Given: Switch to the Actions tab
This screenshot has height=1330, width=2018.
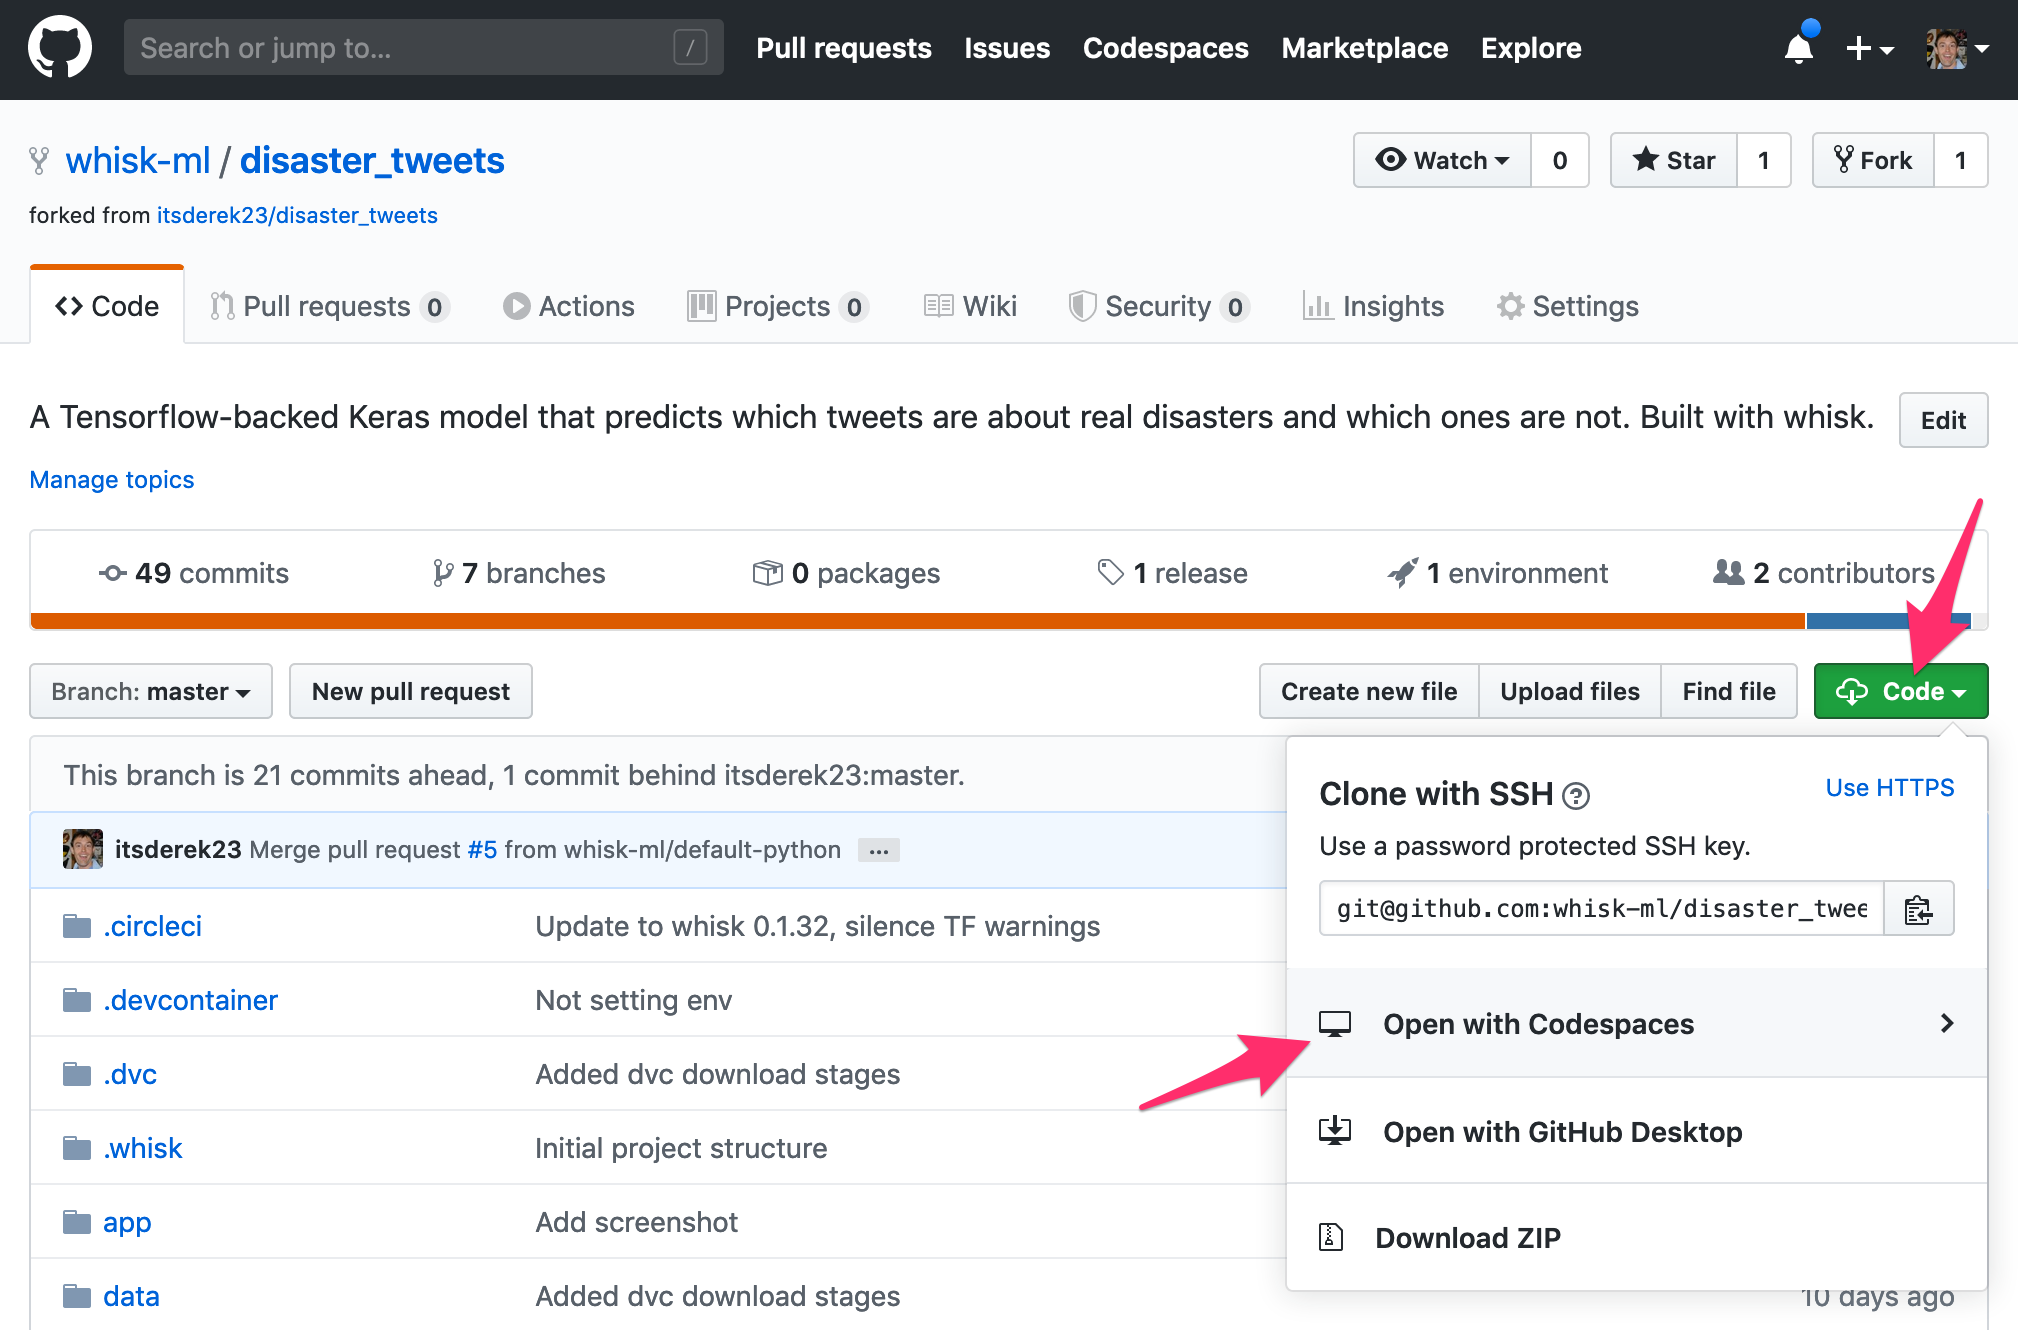Looking at the screenshot, I should tap(569, 306).
